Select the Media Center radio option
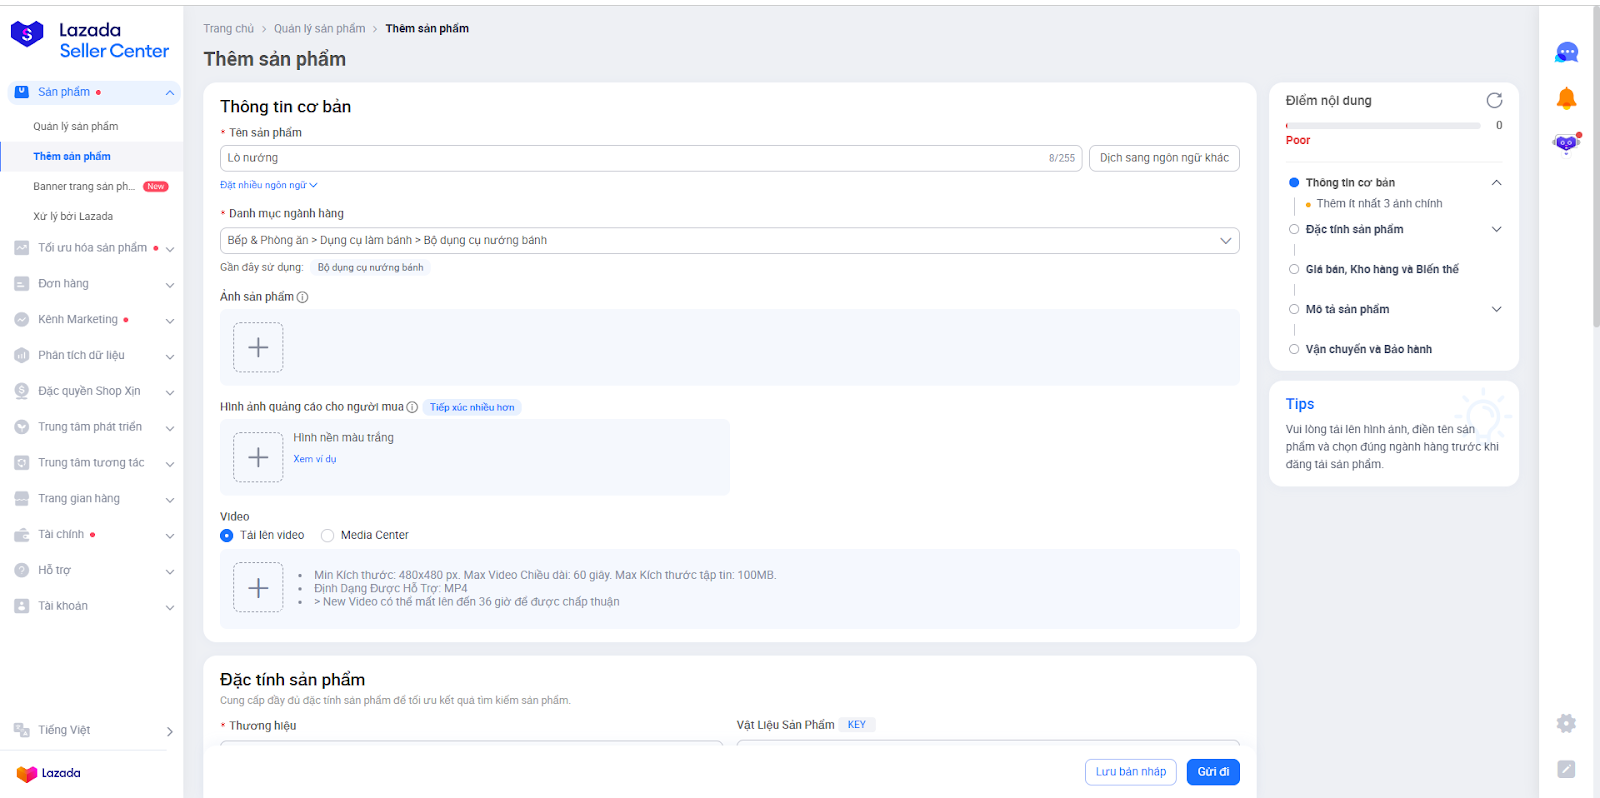The image size is (1600, 798). pyautogui.click(x=328, y=536)
